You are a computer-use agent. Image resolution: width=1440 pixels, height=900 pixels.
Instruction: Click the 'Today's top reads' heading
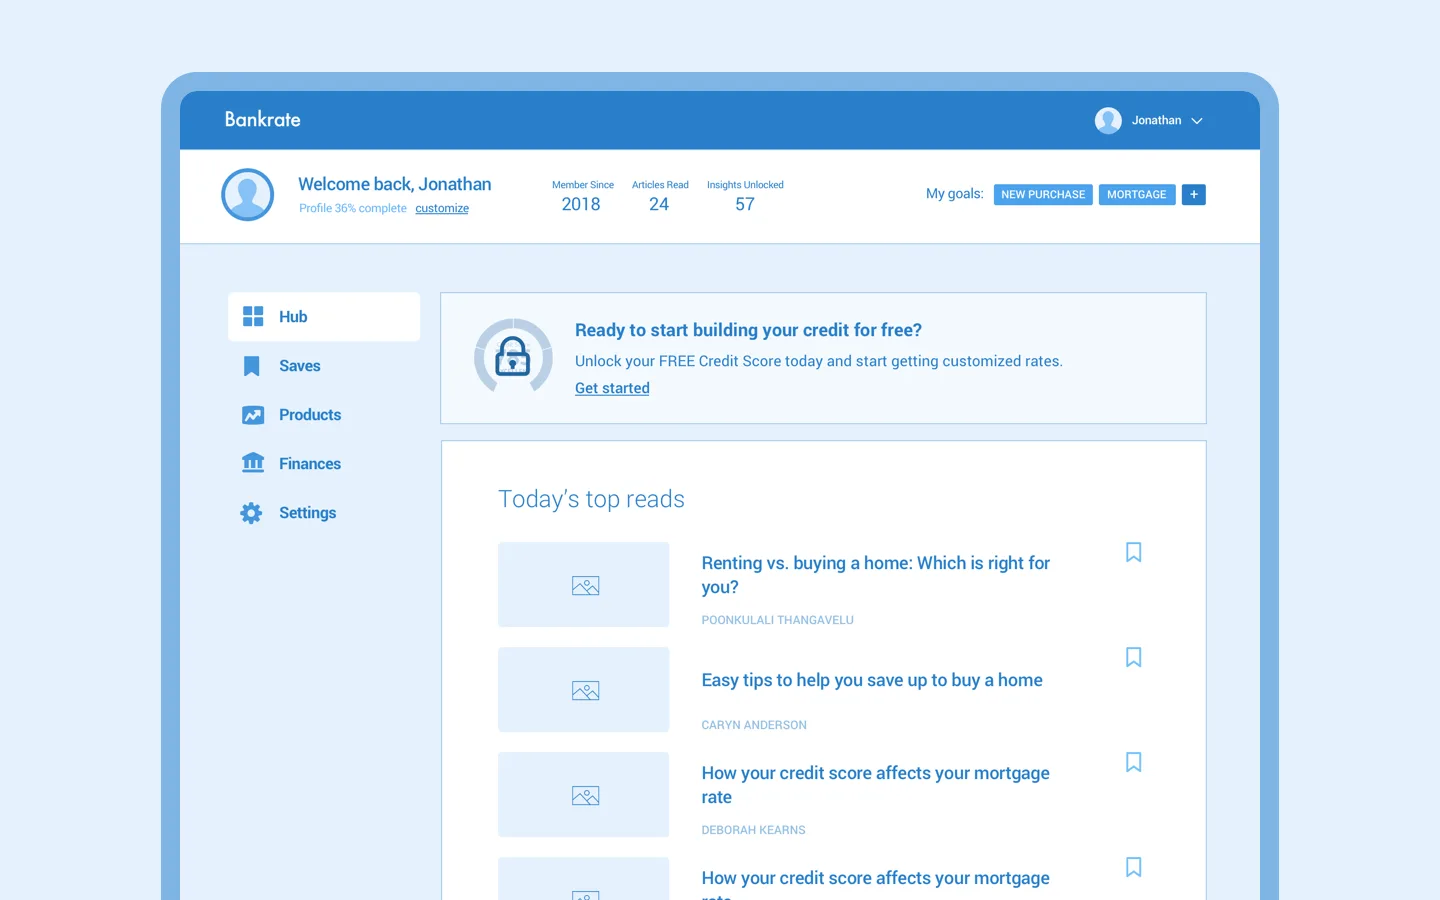[591, 499]
